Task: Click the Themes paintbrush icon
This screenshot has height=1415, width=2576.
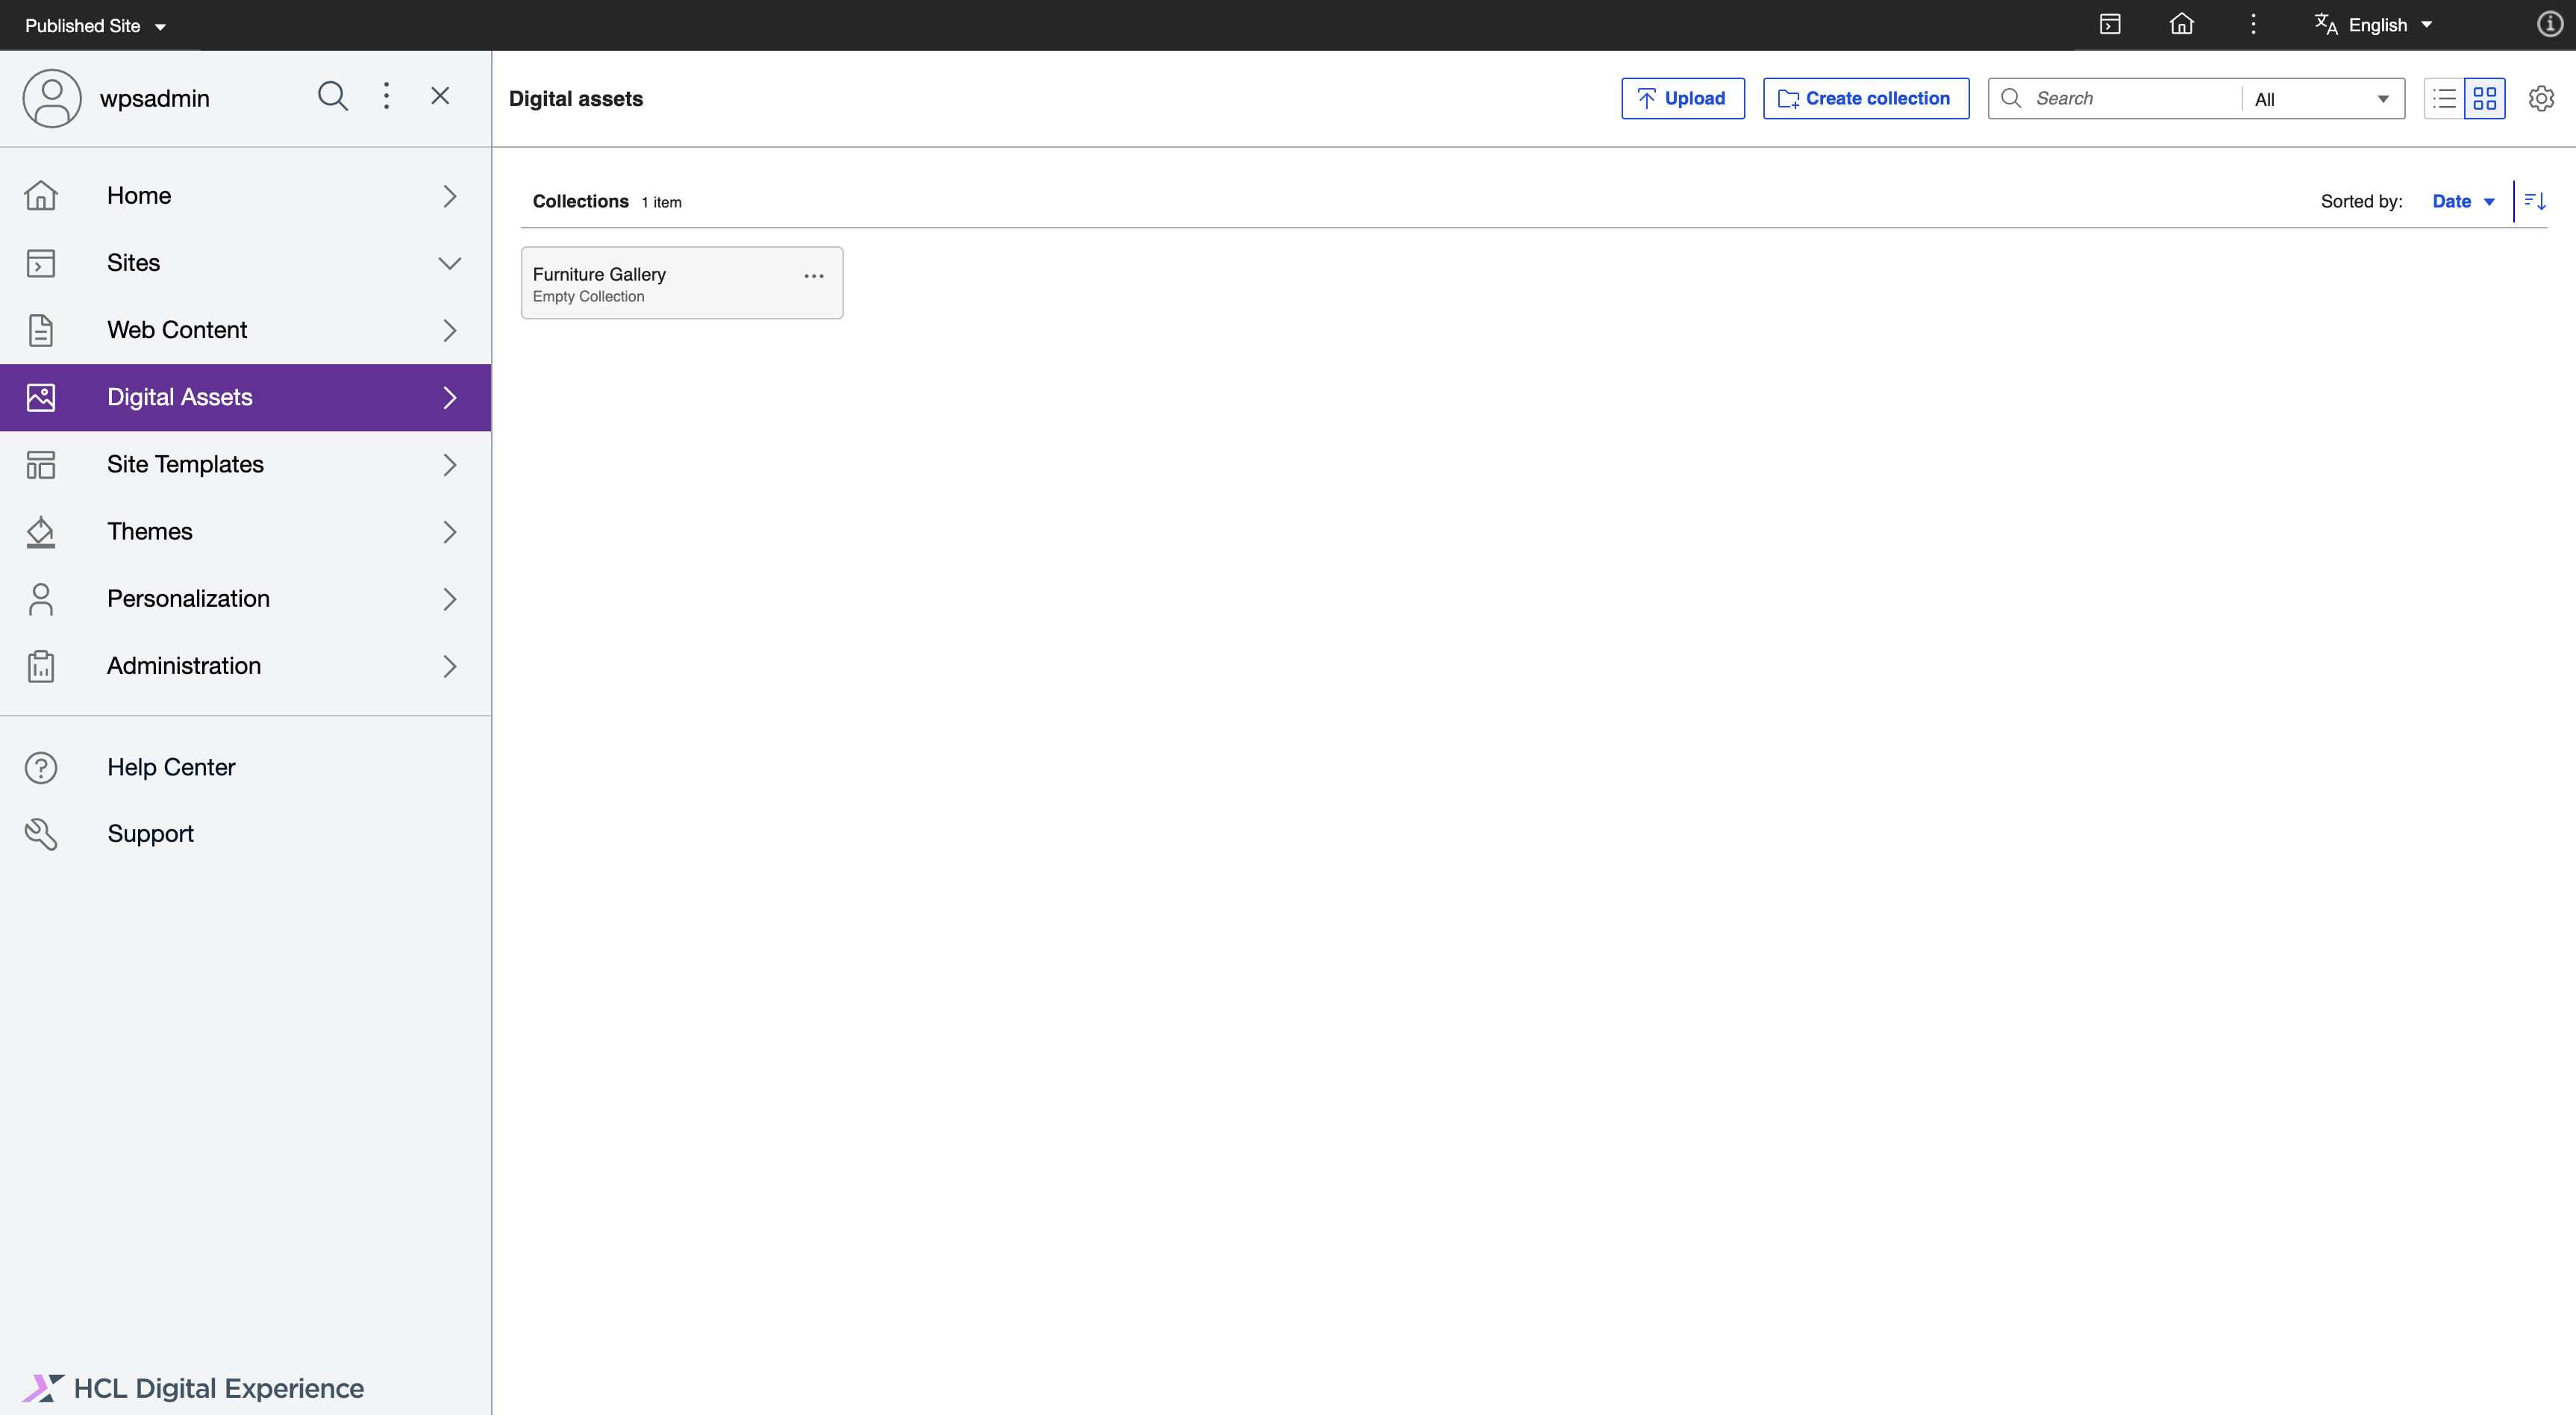Action: click(41, 531)
